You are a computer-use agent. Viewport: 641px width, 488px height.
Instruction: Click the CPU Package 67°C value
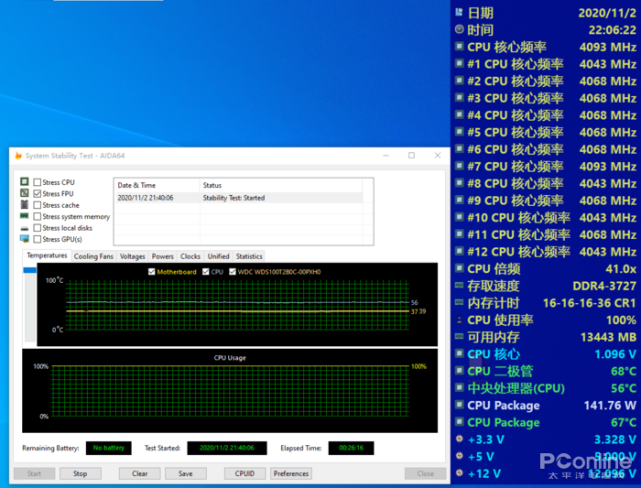[623, 422]
